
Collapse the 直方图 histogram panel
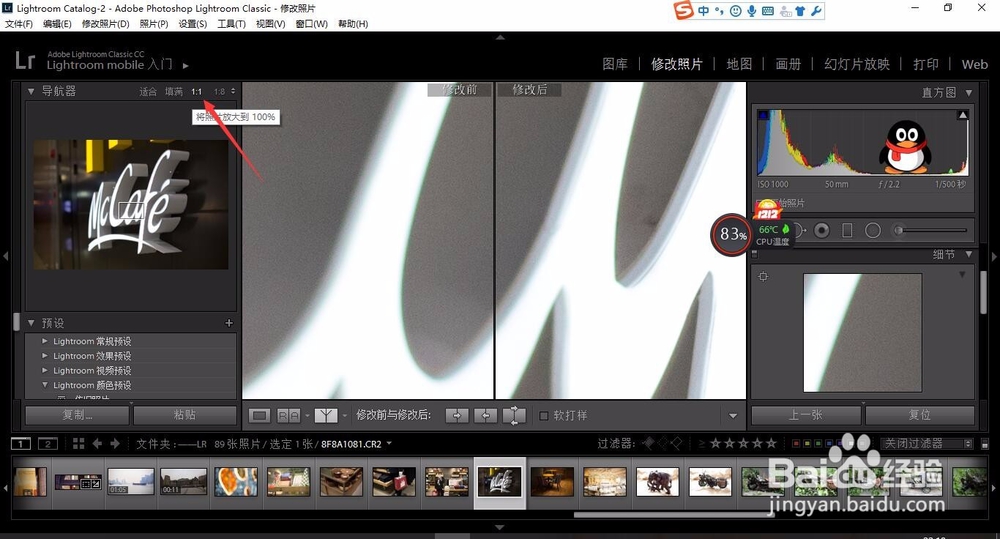[x=969, y=92]
